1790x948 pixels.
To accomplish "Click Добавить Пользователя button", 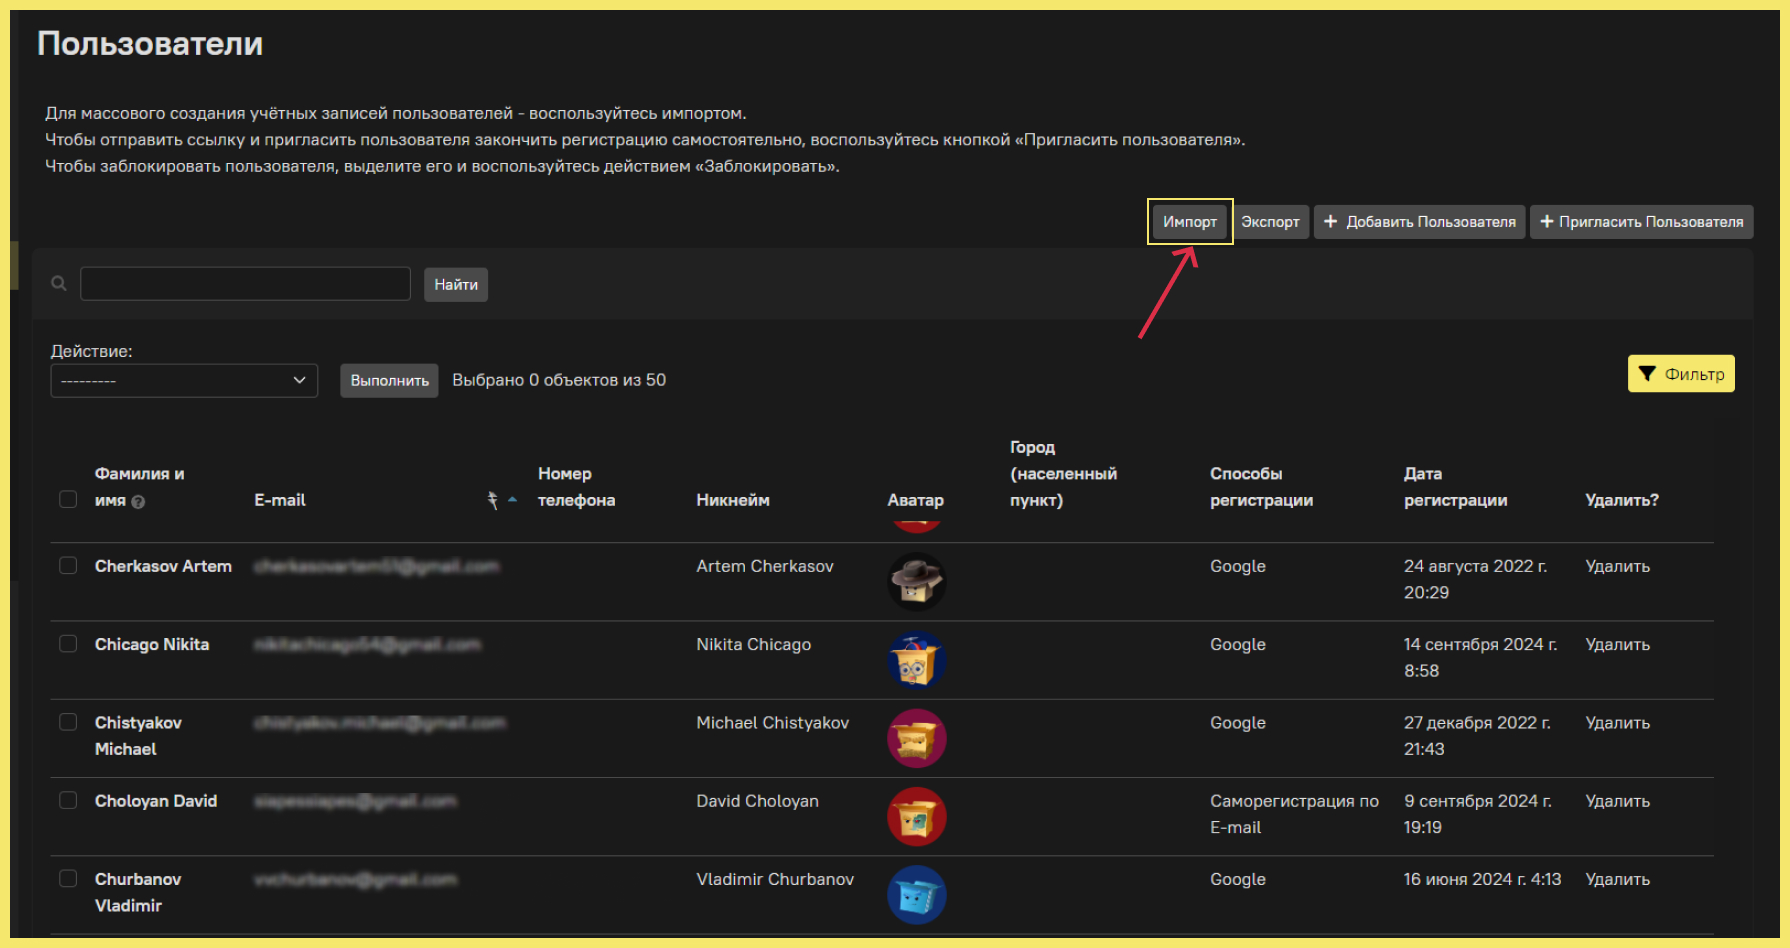I will [1419, 221].
